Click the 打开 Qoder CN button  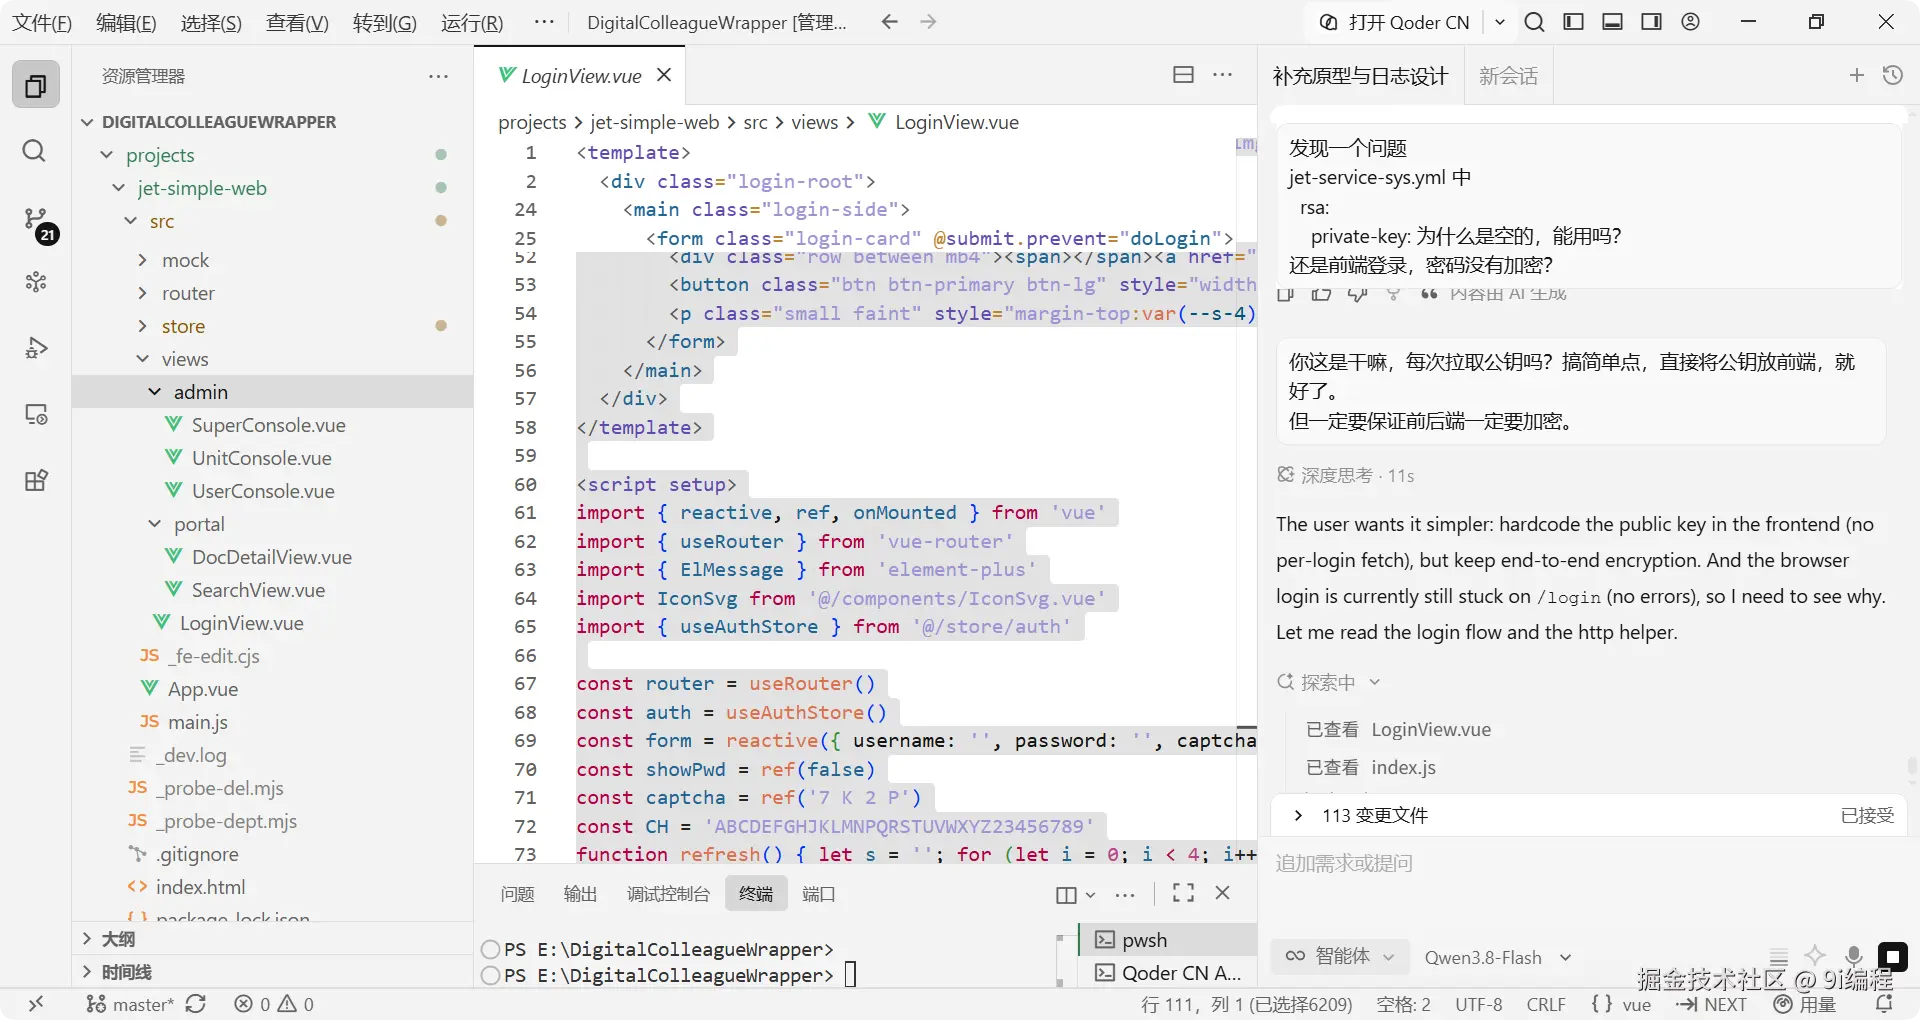coord(1396,22)
